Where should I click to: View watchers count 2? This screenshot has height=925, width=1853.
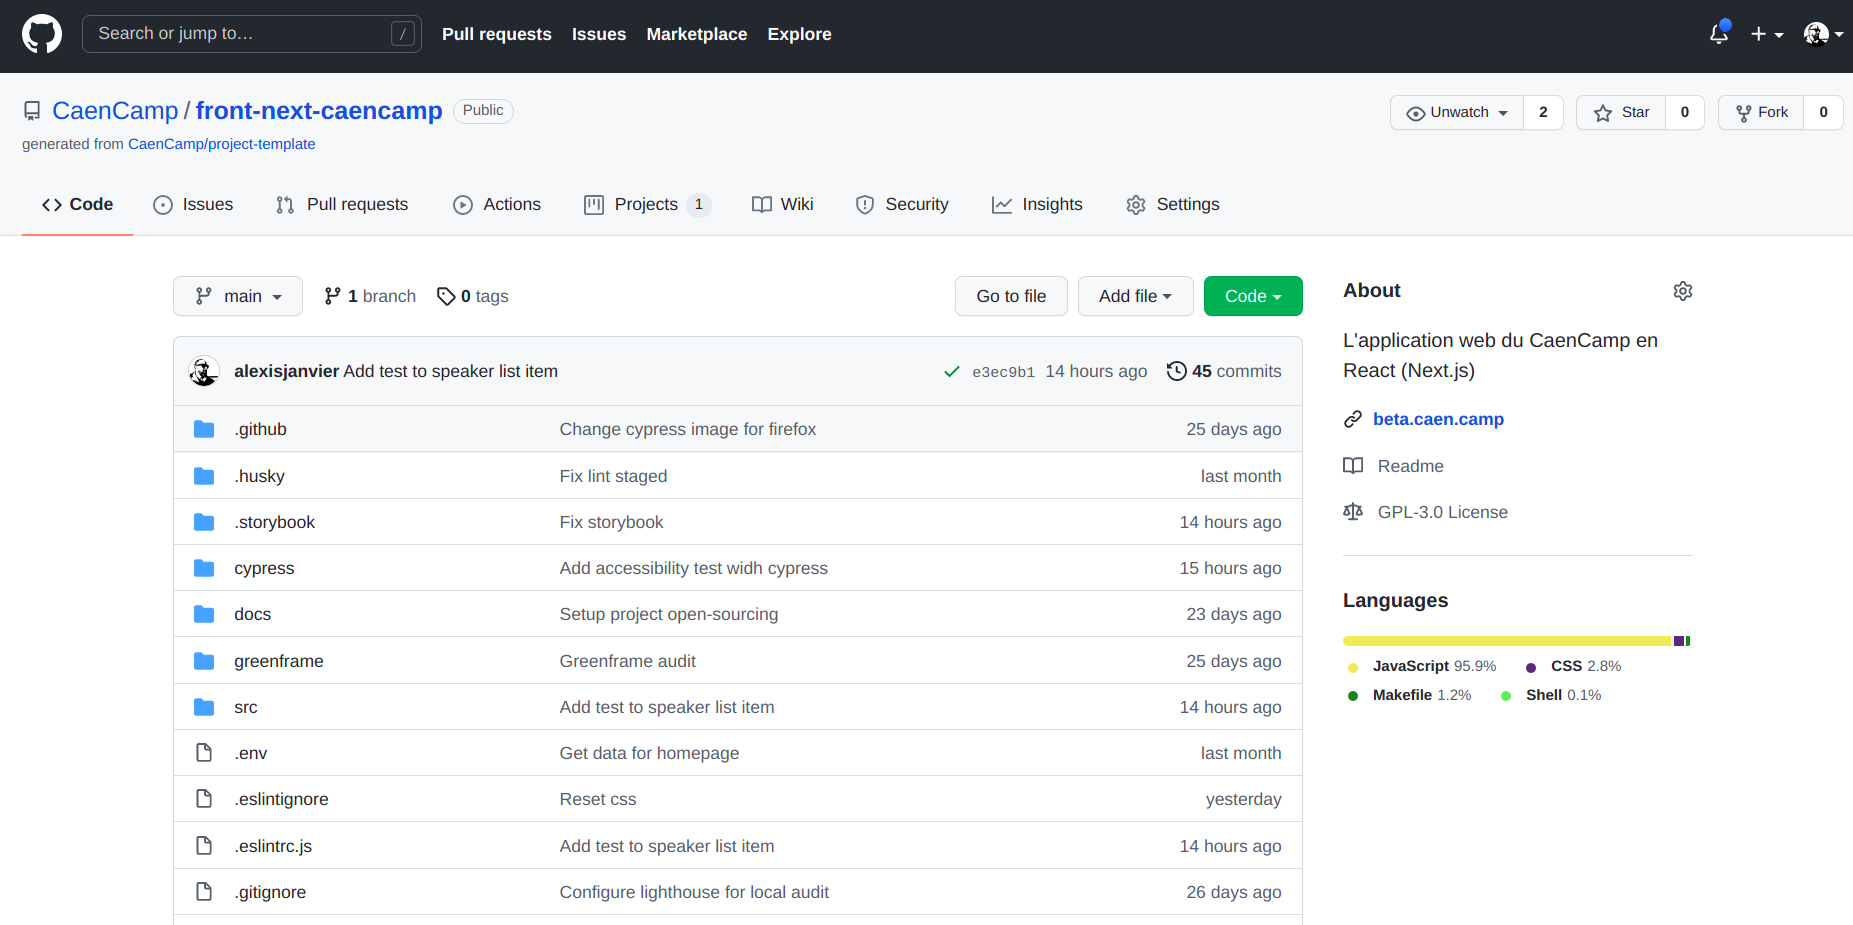coord(1543,113)
